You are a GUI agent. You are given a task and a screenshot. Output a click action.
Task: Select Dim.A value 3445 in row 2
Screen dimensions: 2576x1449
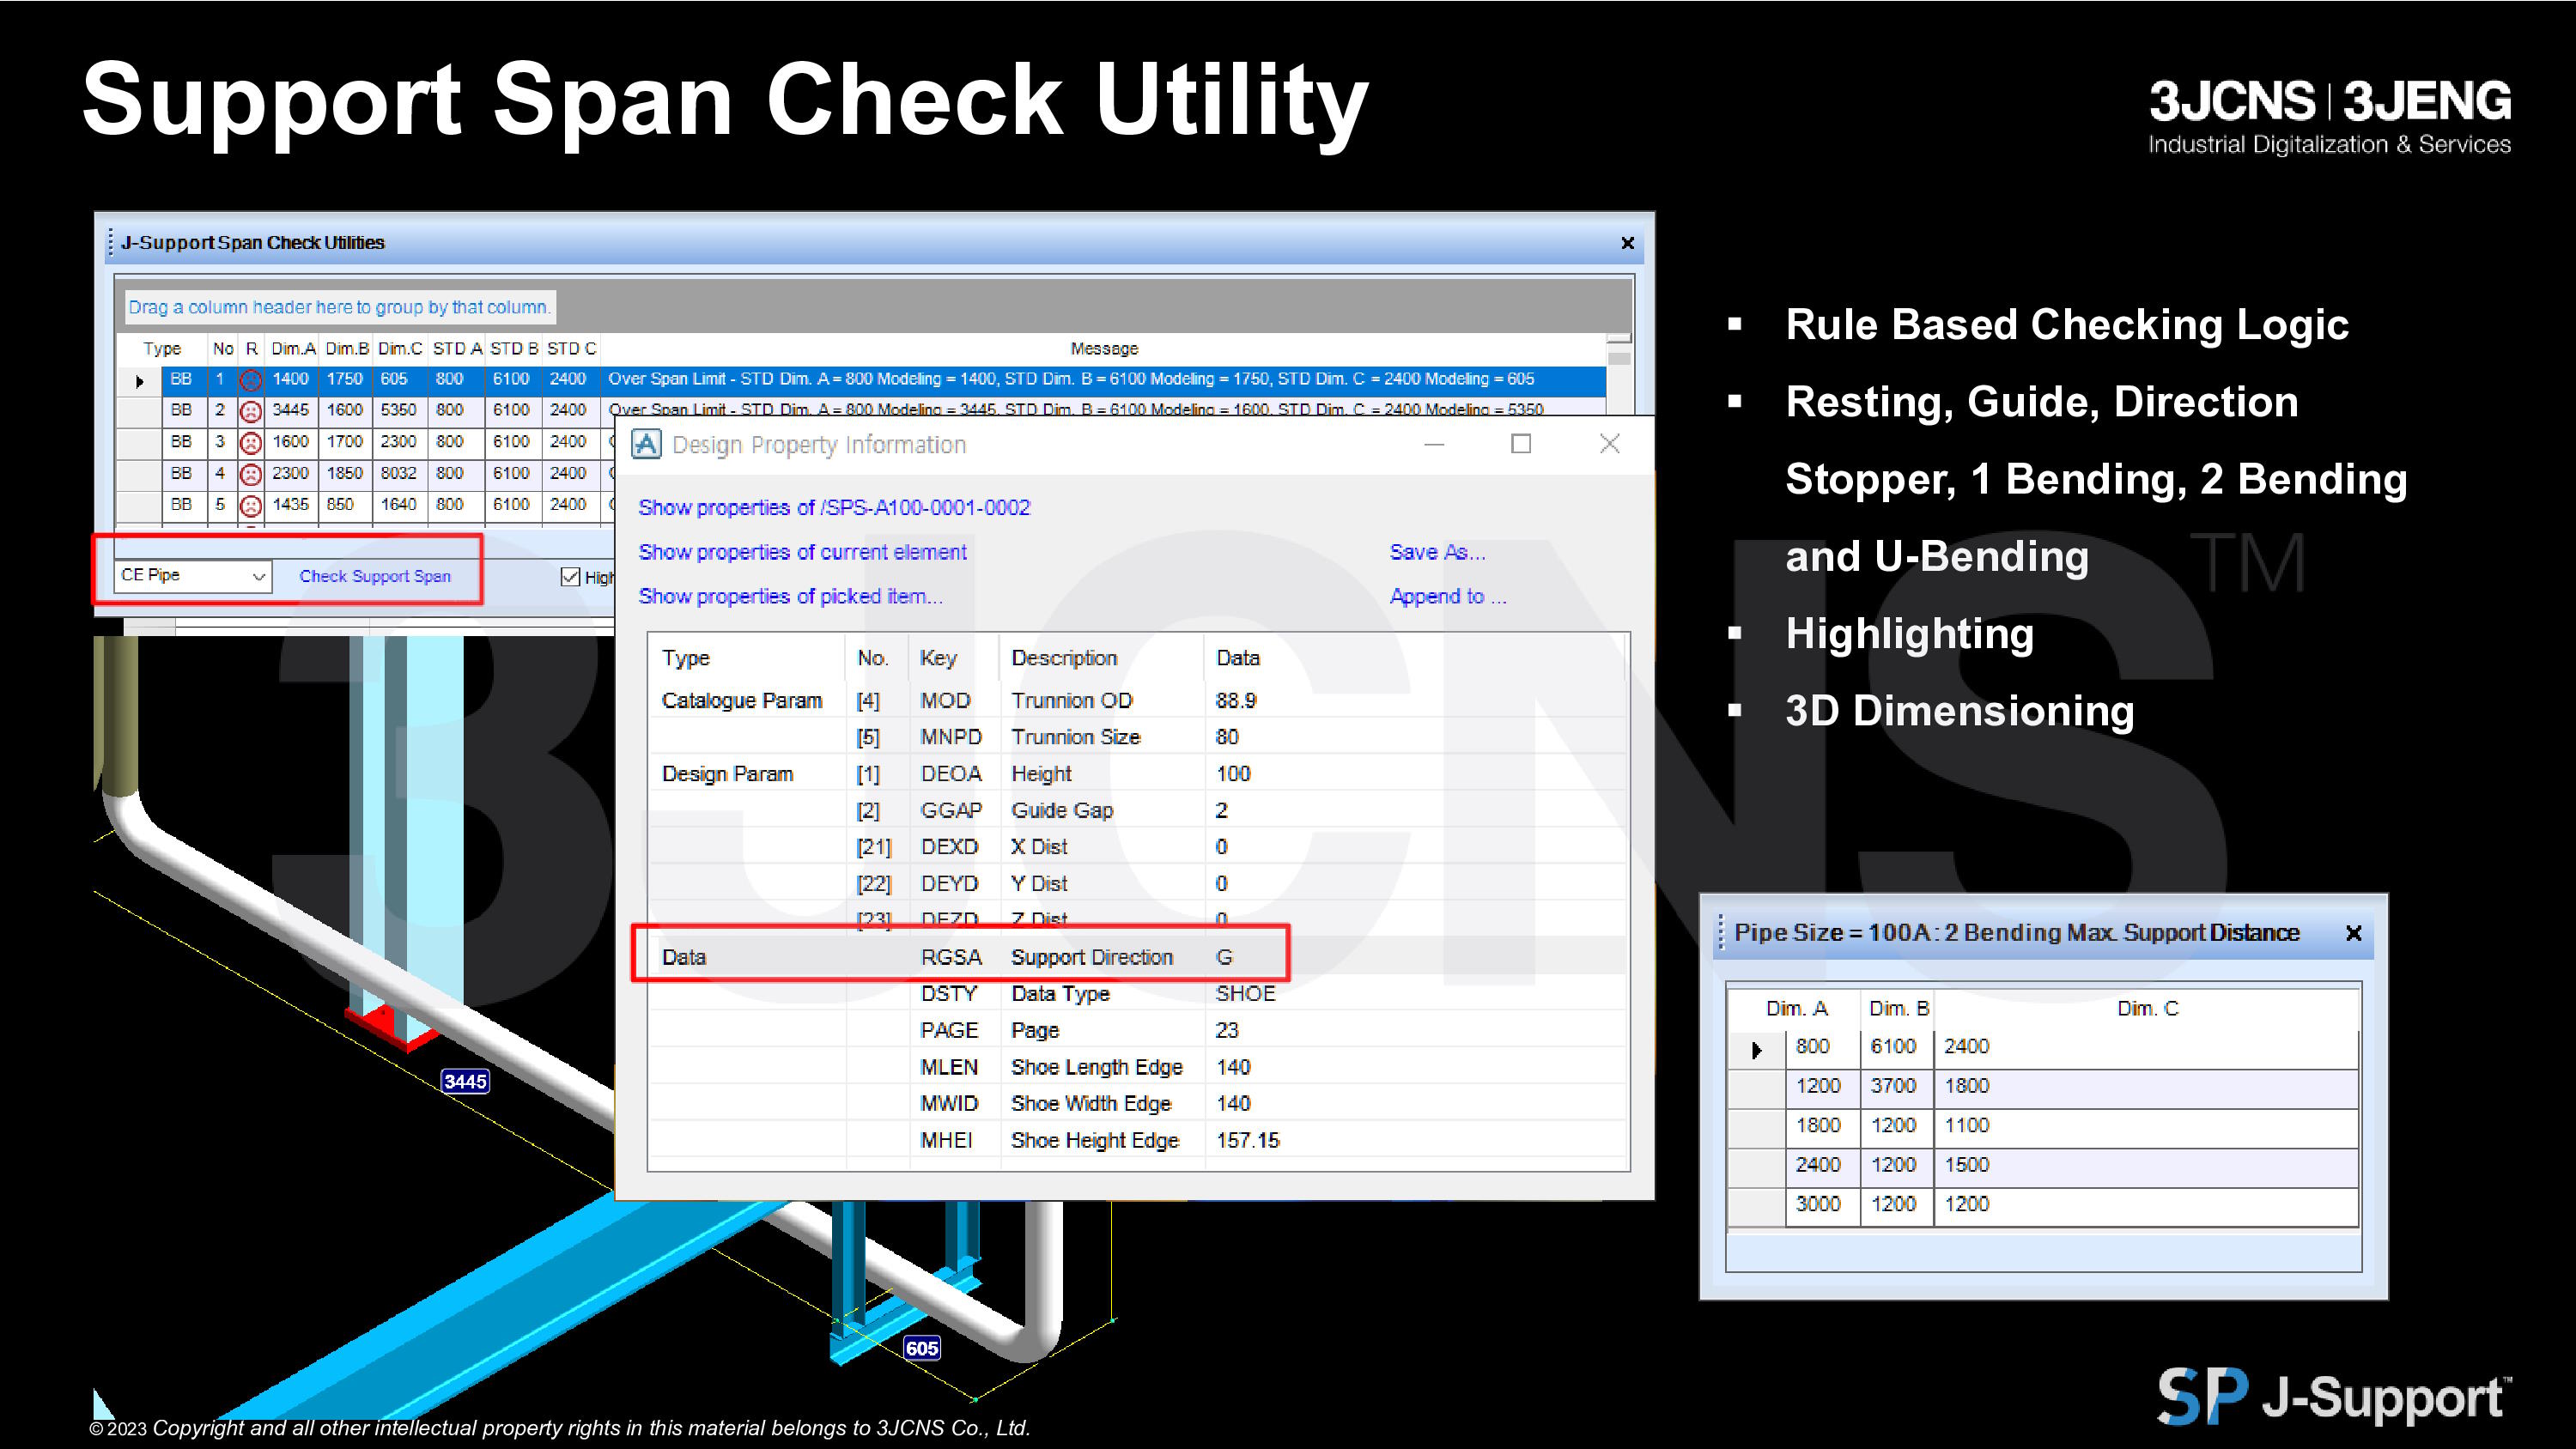tap(291, 410)
